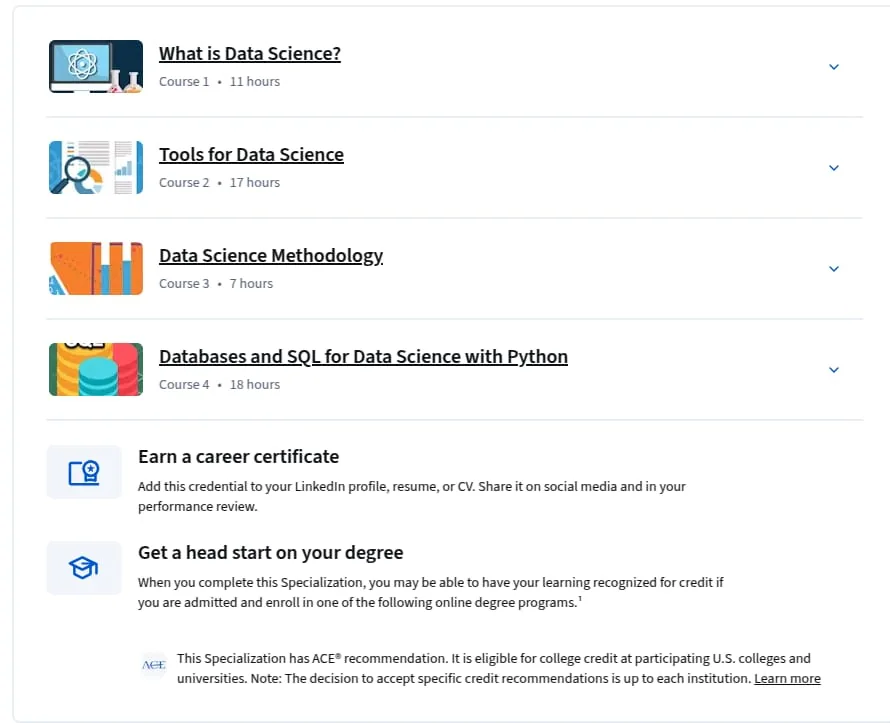Open Databases and SQL for Data Science link
The height and width of the screenshot is (723, 890).
click(363, 356)
